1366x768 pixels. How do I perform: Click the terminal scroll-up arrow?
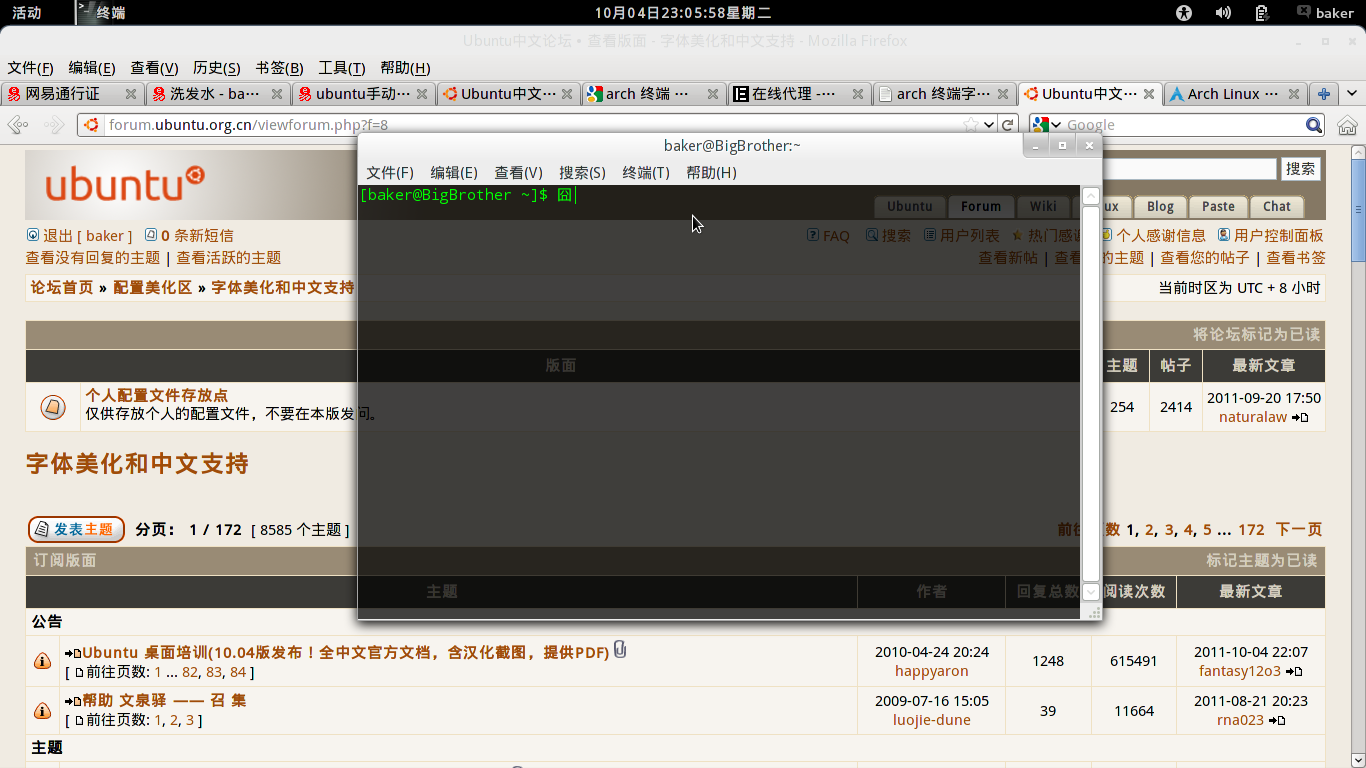pyautogui.click(x=1091, y=196)
